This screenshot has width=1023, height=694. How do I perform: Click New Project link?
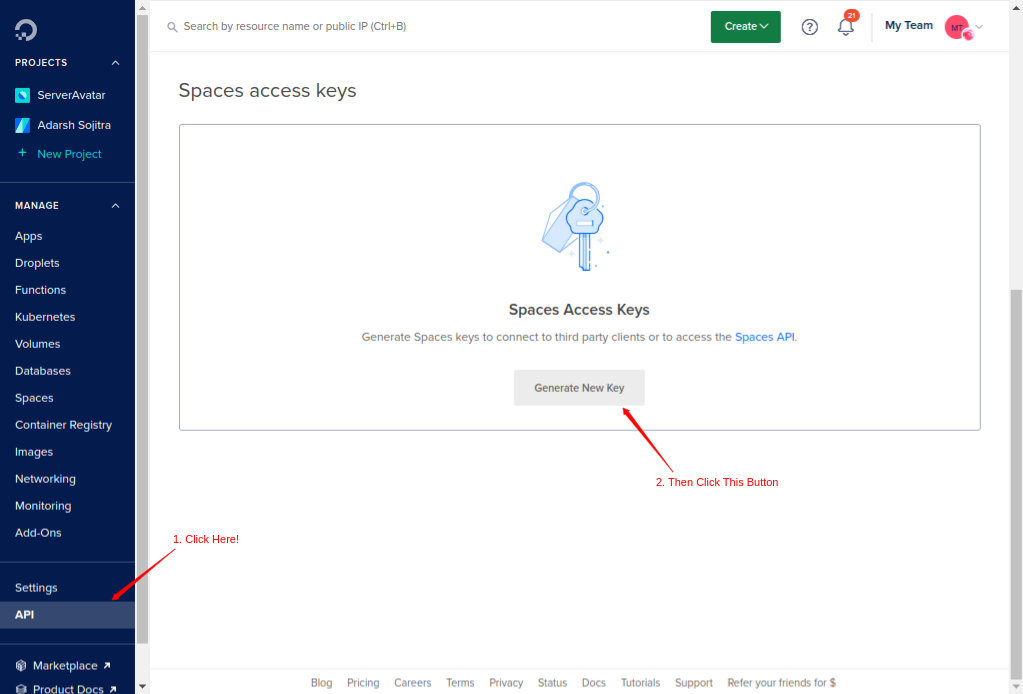click(x=69, y=154)
